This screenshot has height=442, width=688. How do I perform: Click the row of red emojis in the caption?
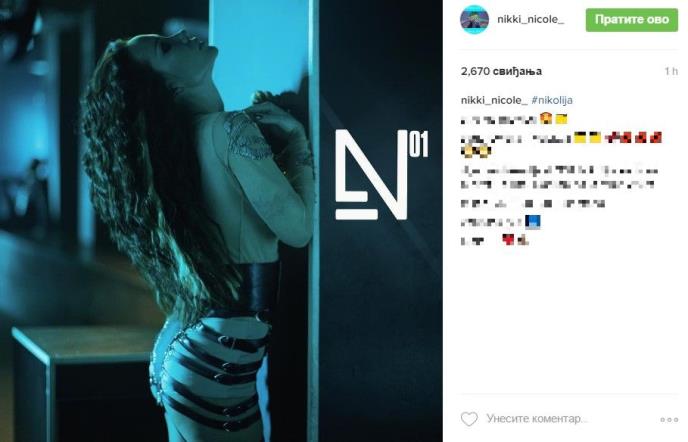[x=634, y=138]
